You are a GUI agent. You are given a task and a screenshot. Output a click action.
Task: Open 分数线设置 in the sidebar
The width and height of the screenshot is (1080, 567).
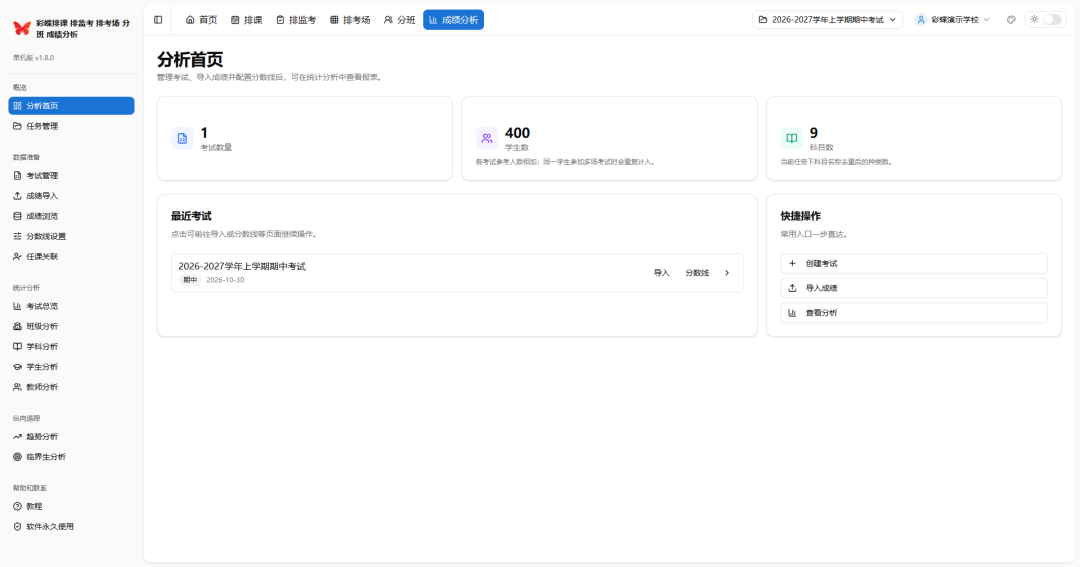(x=71, y=236)
